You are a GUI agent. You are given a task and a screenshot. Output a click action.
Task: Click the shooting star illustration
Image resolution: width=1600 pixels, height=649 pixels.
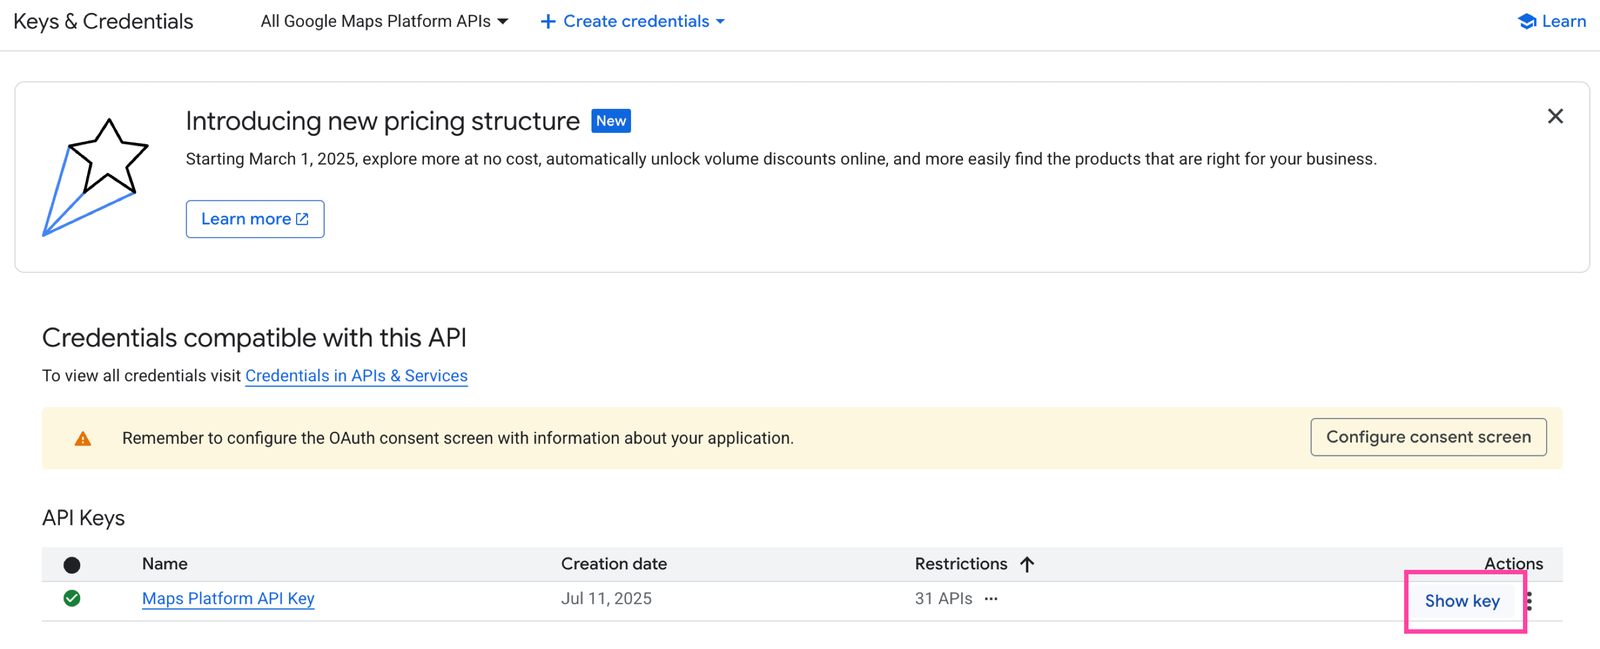click(96, 177)
